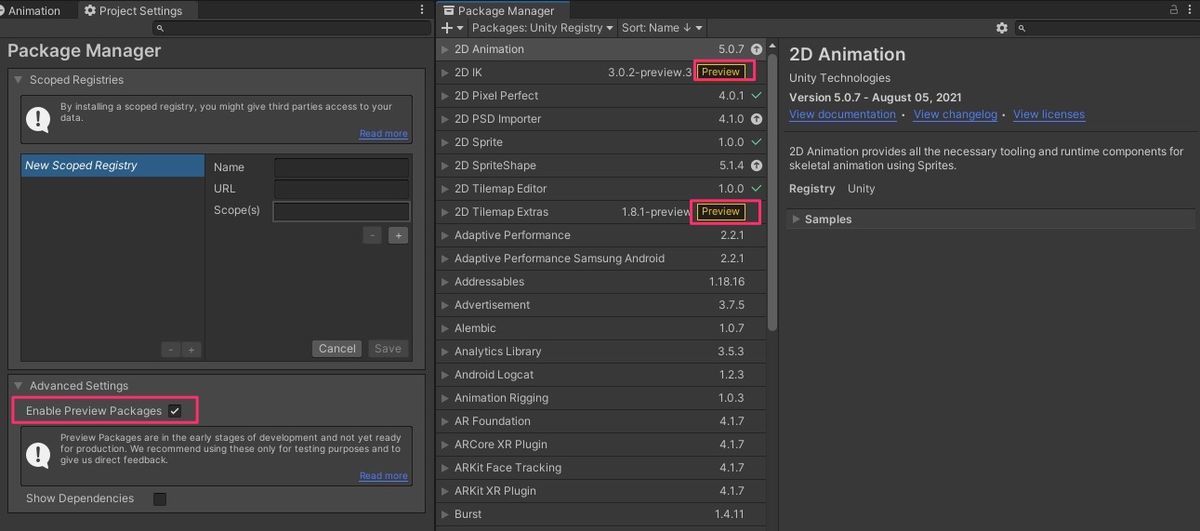The height and width of the screenshot is (531, 1200).
Task: Open the Sort: Name dropdown
Action: [x=662, y=28]
